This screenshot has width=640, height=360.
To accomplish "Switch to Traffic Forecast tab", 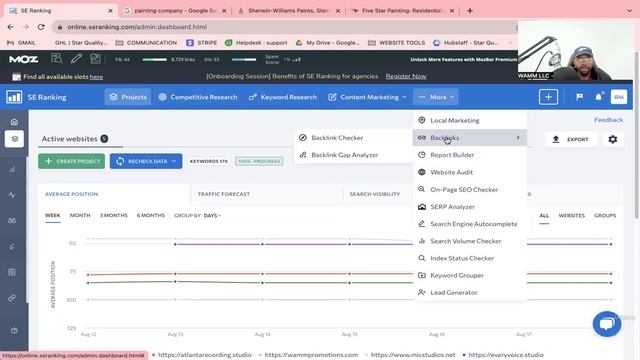I will click(x=224, y=194).
